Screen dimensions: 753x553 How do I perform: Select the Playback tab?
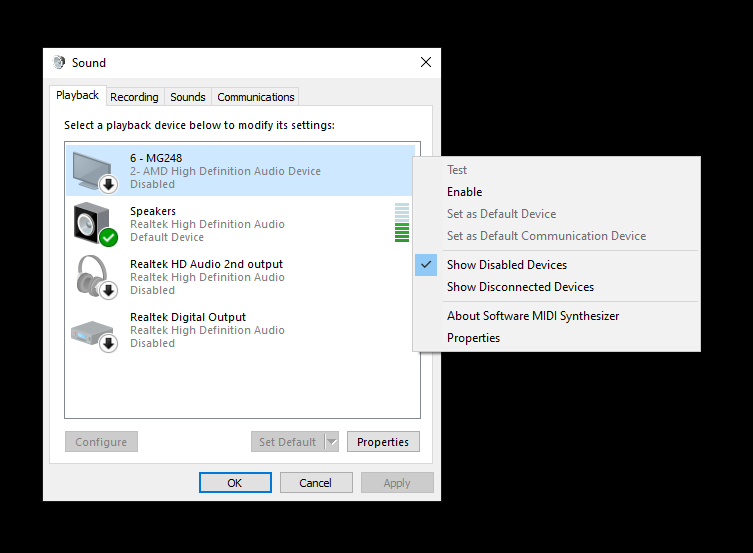click(x=77, y=95)
